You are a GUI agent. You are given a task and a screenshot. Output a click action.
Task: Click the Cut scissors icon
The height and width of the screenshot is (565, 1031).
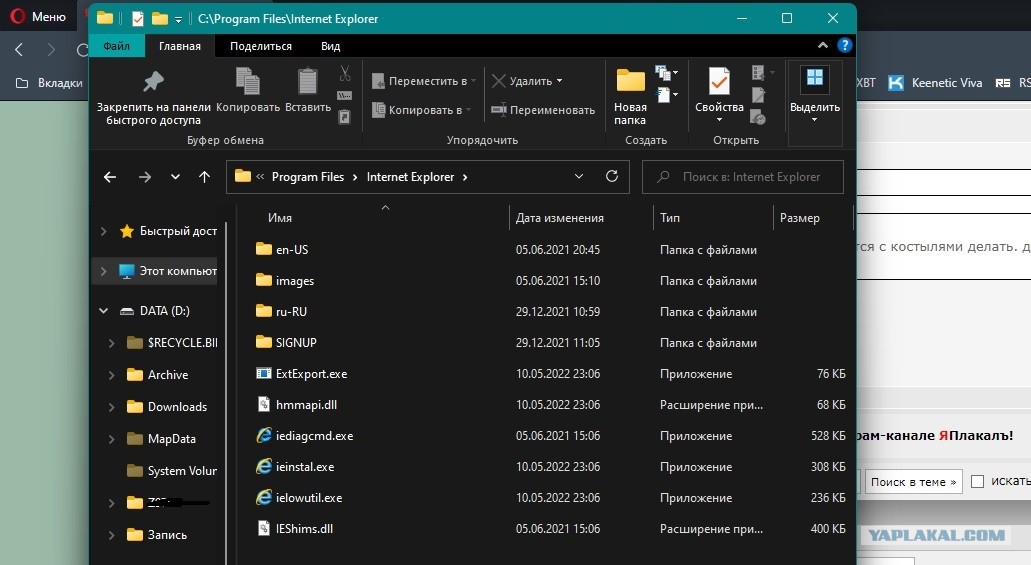click(345, 73)
